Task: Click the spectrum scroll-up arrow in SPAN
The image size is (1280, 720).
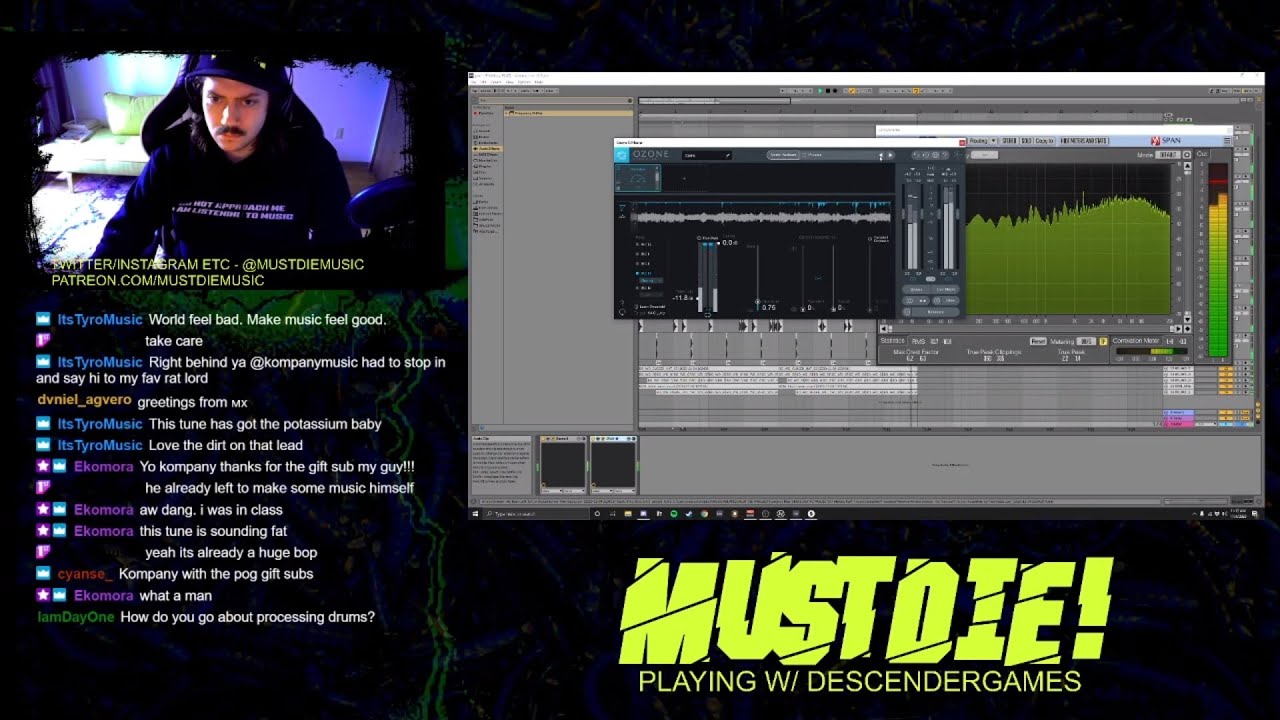Action: click(1188, 166)
